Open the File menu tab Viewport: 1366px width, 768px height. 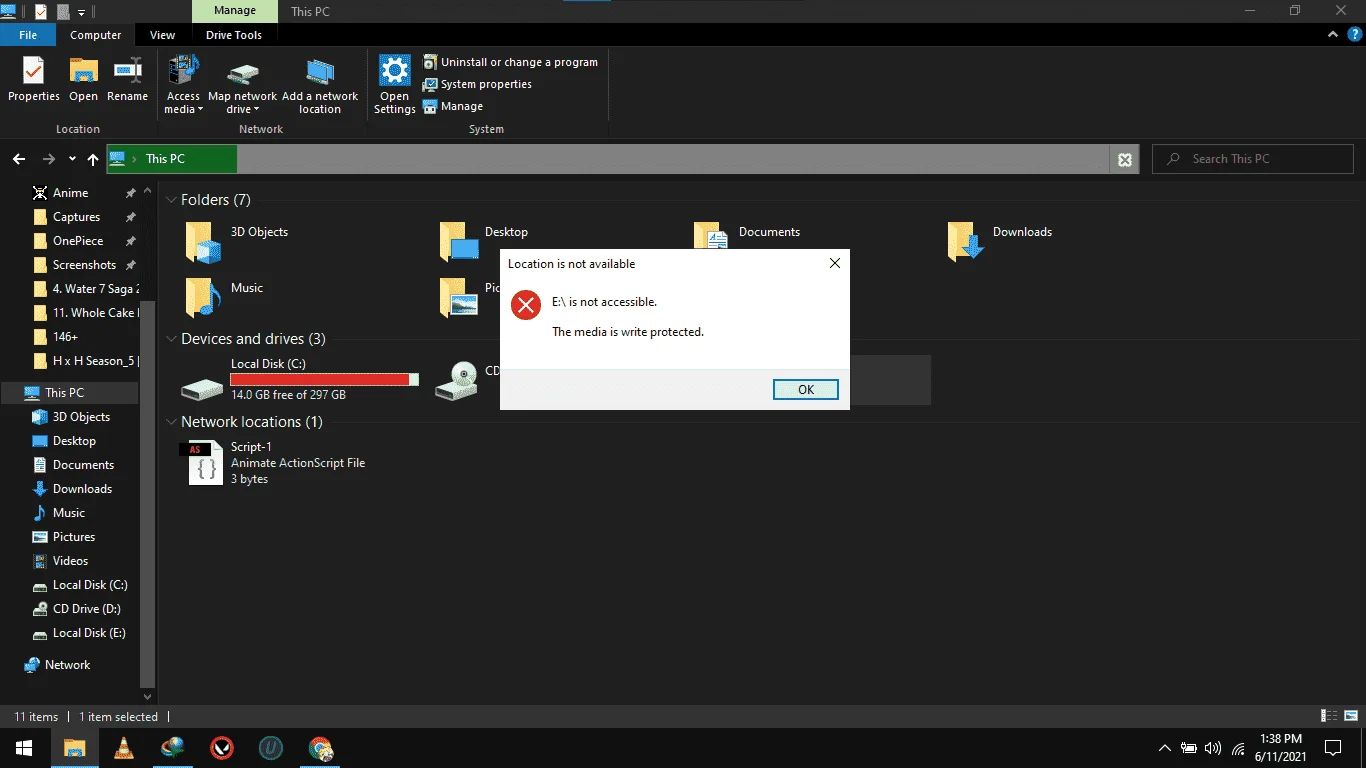tap(28, 35)
